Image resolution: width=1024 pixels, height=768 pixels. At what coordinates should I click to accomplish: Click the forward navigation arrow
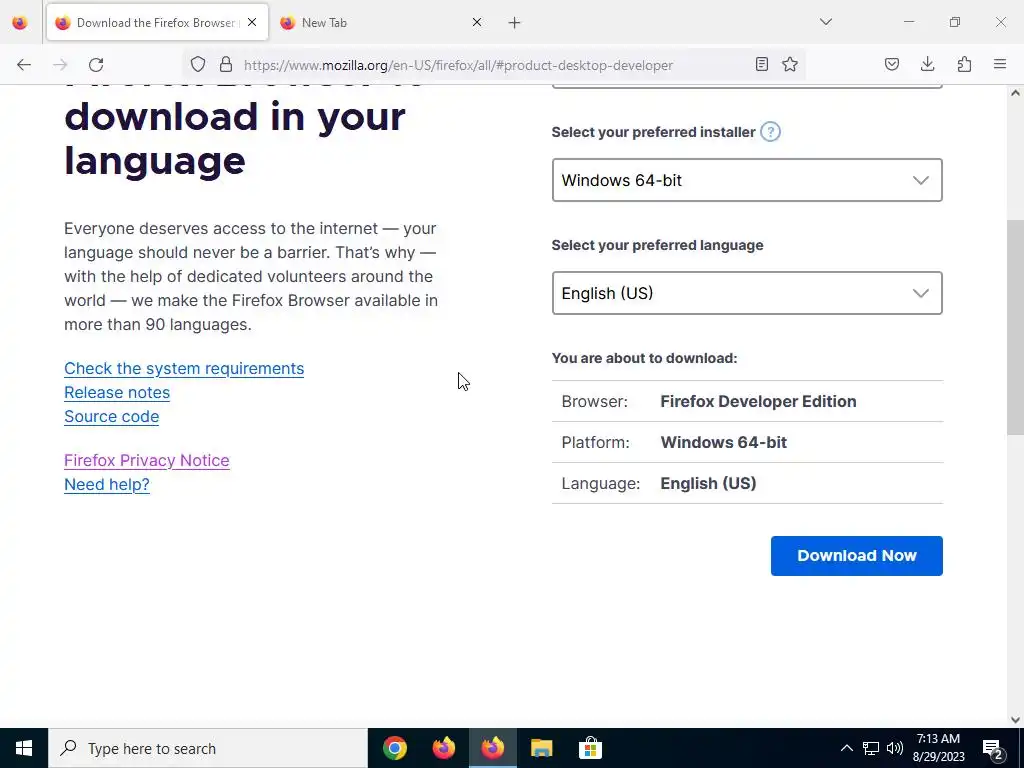60,65
